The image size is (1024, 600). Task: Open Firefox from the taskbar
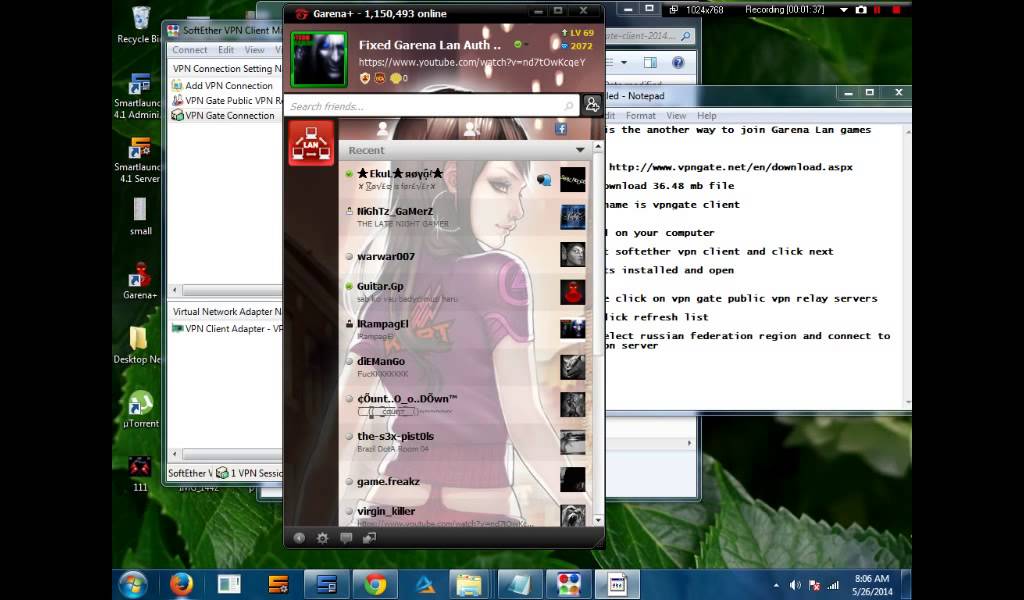182,584
